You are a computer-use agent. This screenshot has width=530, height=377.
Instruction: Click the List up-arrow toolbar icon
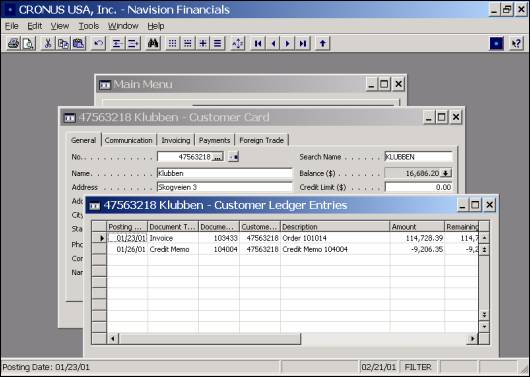click(323, 43)
